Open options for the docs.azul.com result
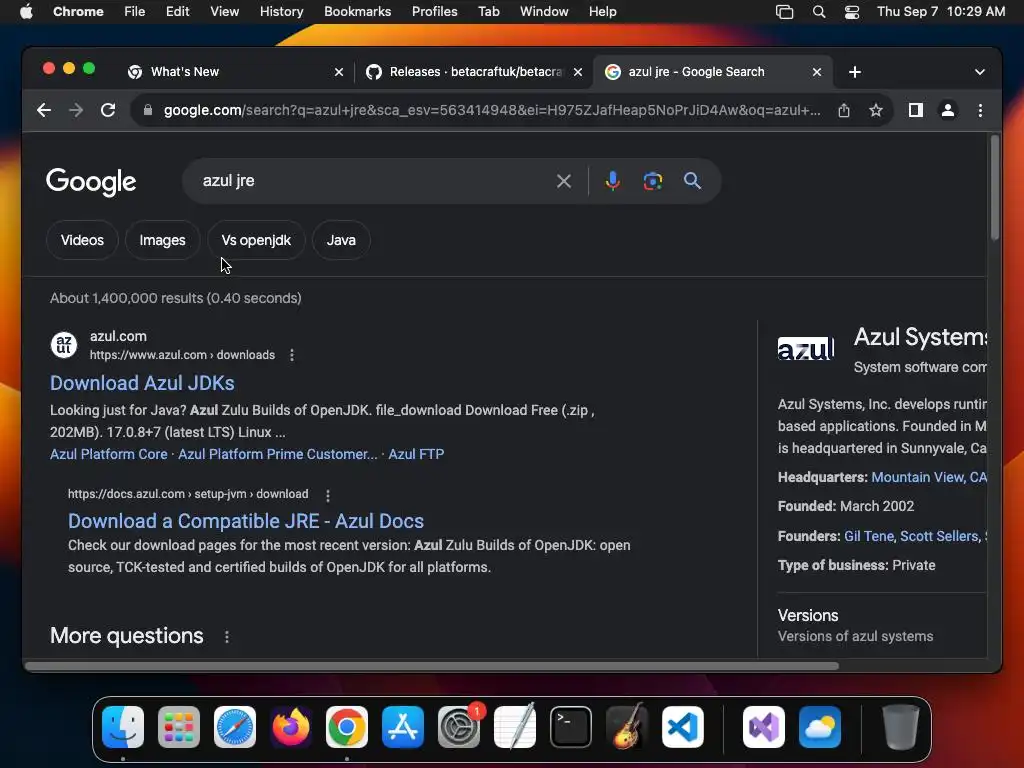This screenshot has width=1024, height=768. [328, 495]
